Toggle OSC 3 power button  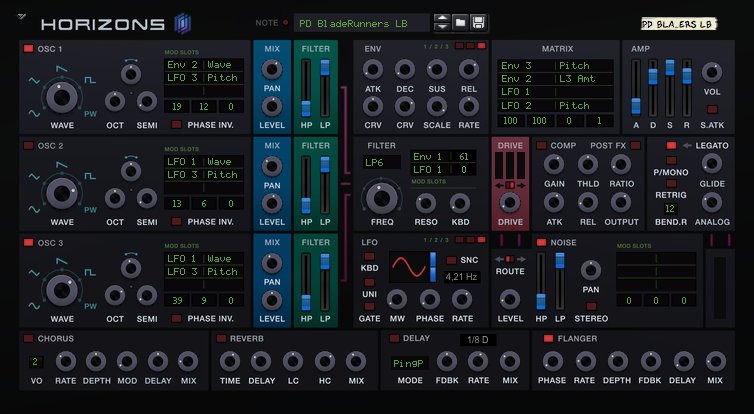pos(28,243)
